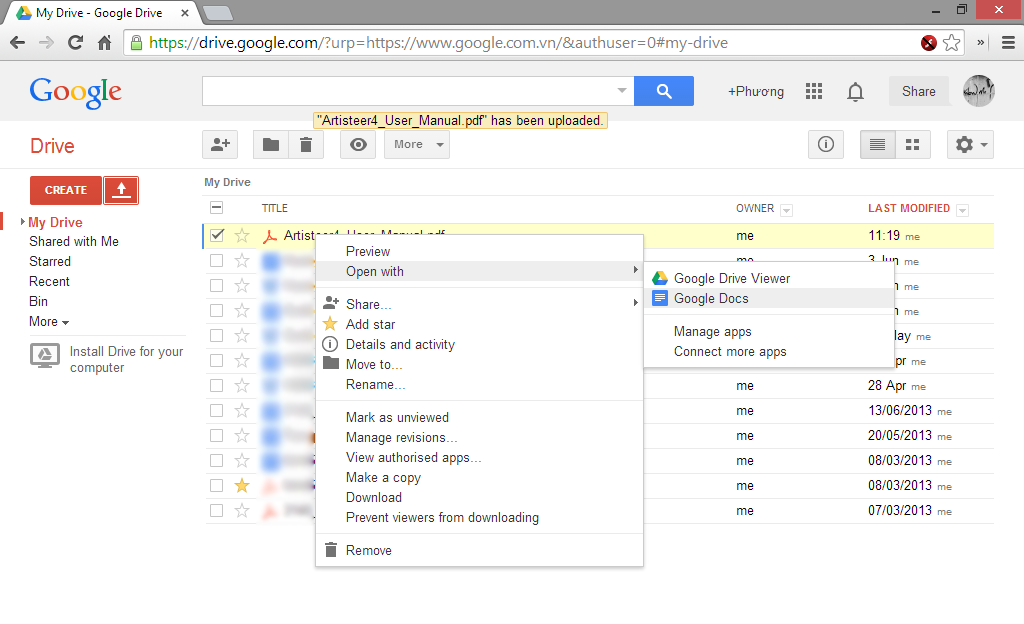This screenshot has width=1024, height=624.
Task: Click the eye preview toolbar icon
Action: (358, 144)
